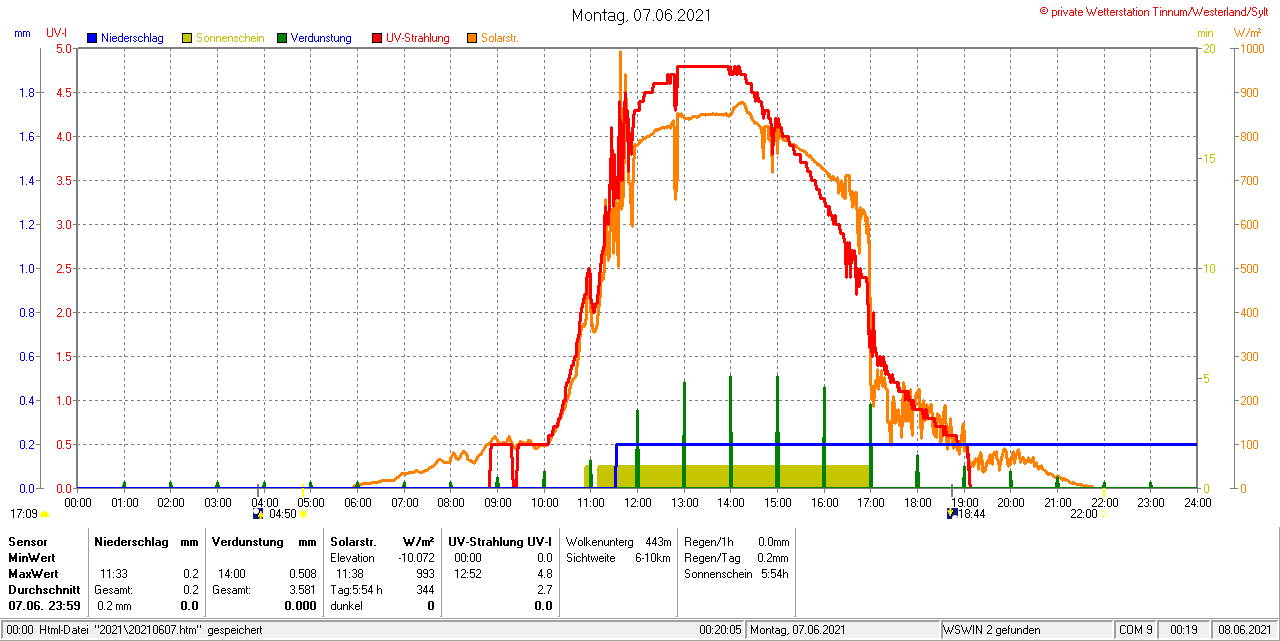The image size is (1280, 641).
Task: Click the UV-Strahlung UV-I column header
Action: (500, 541)
